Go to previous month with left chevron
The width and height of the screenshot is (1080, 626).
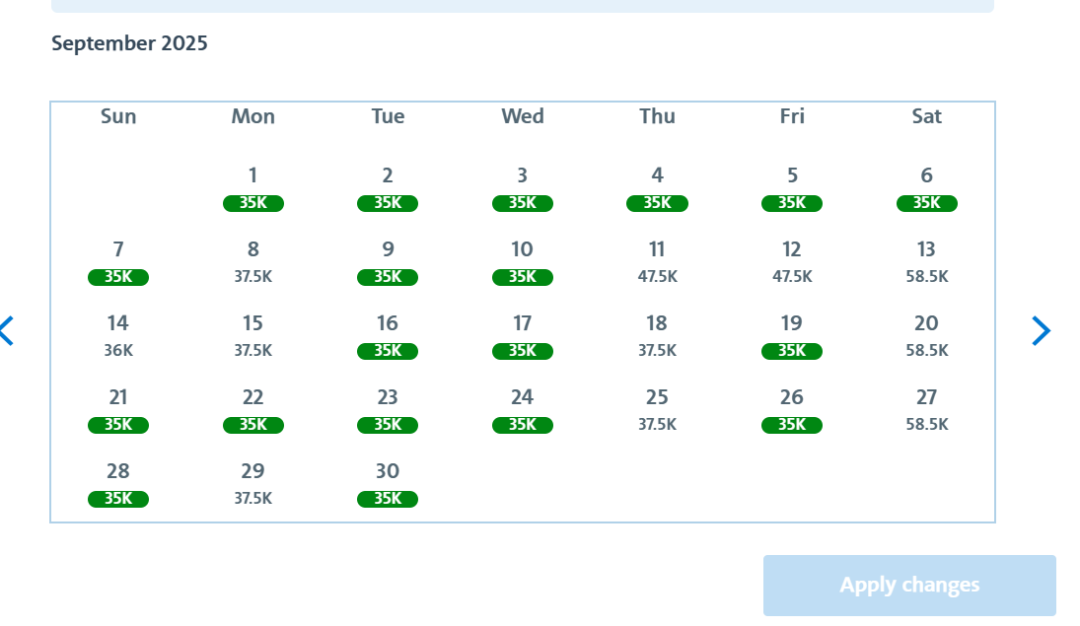(x=7, y=331)
